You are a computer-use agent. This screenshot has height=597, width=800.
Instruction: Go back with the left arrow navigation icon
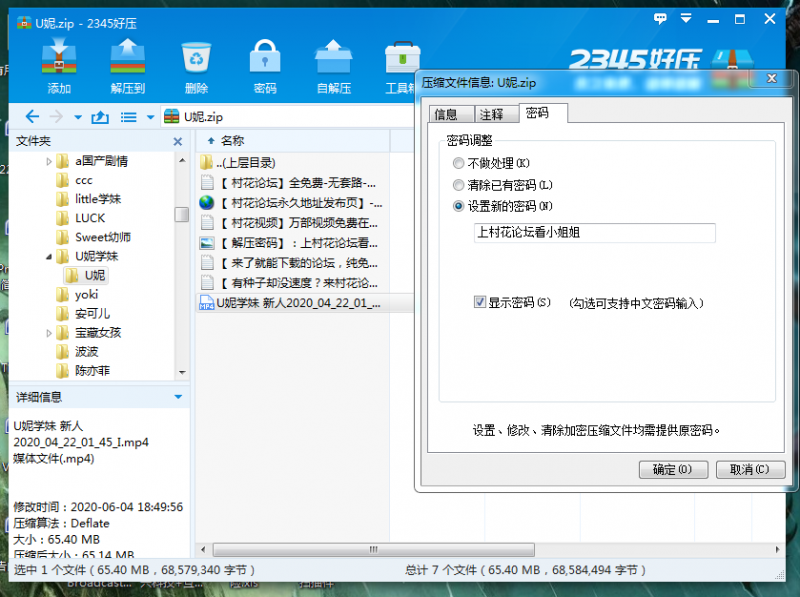[x=32, y=117]
